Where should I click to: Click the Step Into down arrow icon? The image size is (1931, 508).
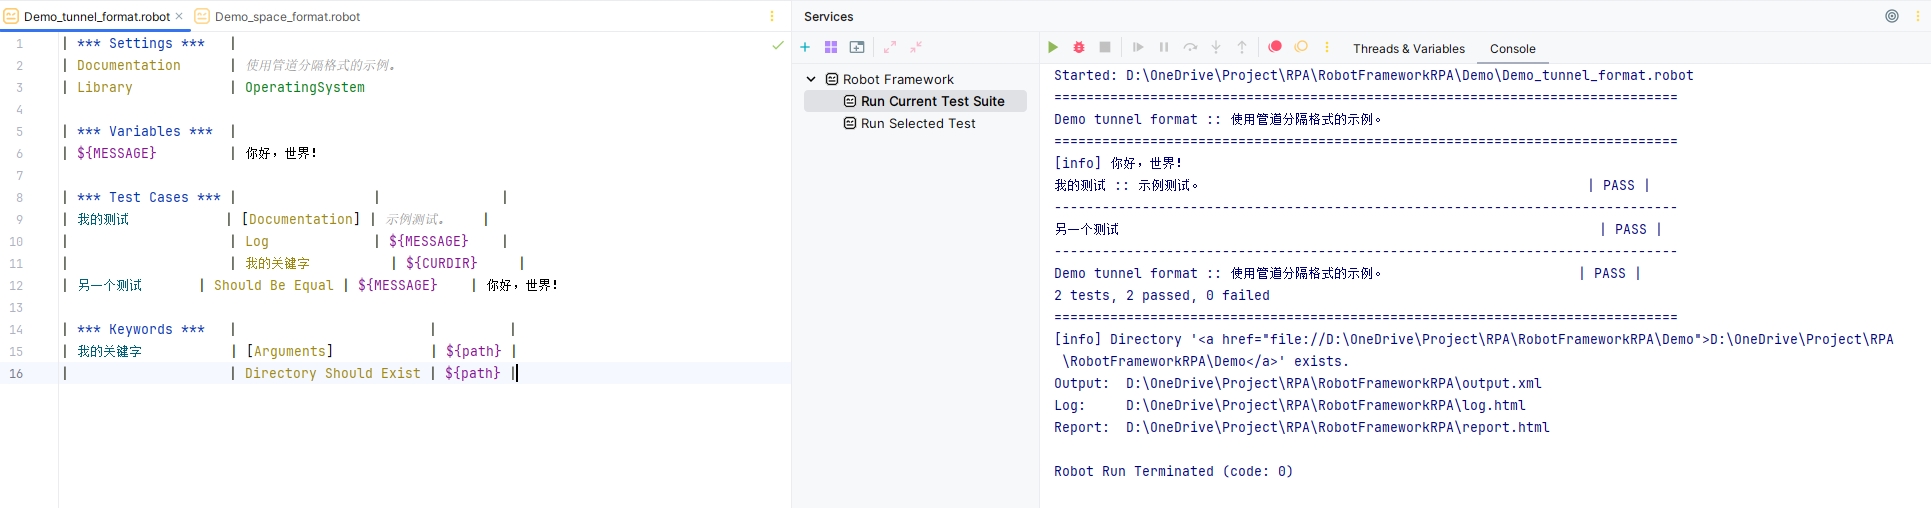tap(1216, 47)
